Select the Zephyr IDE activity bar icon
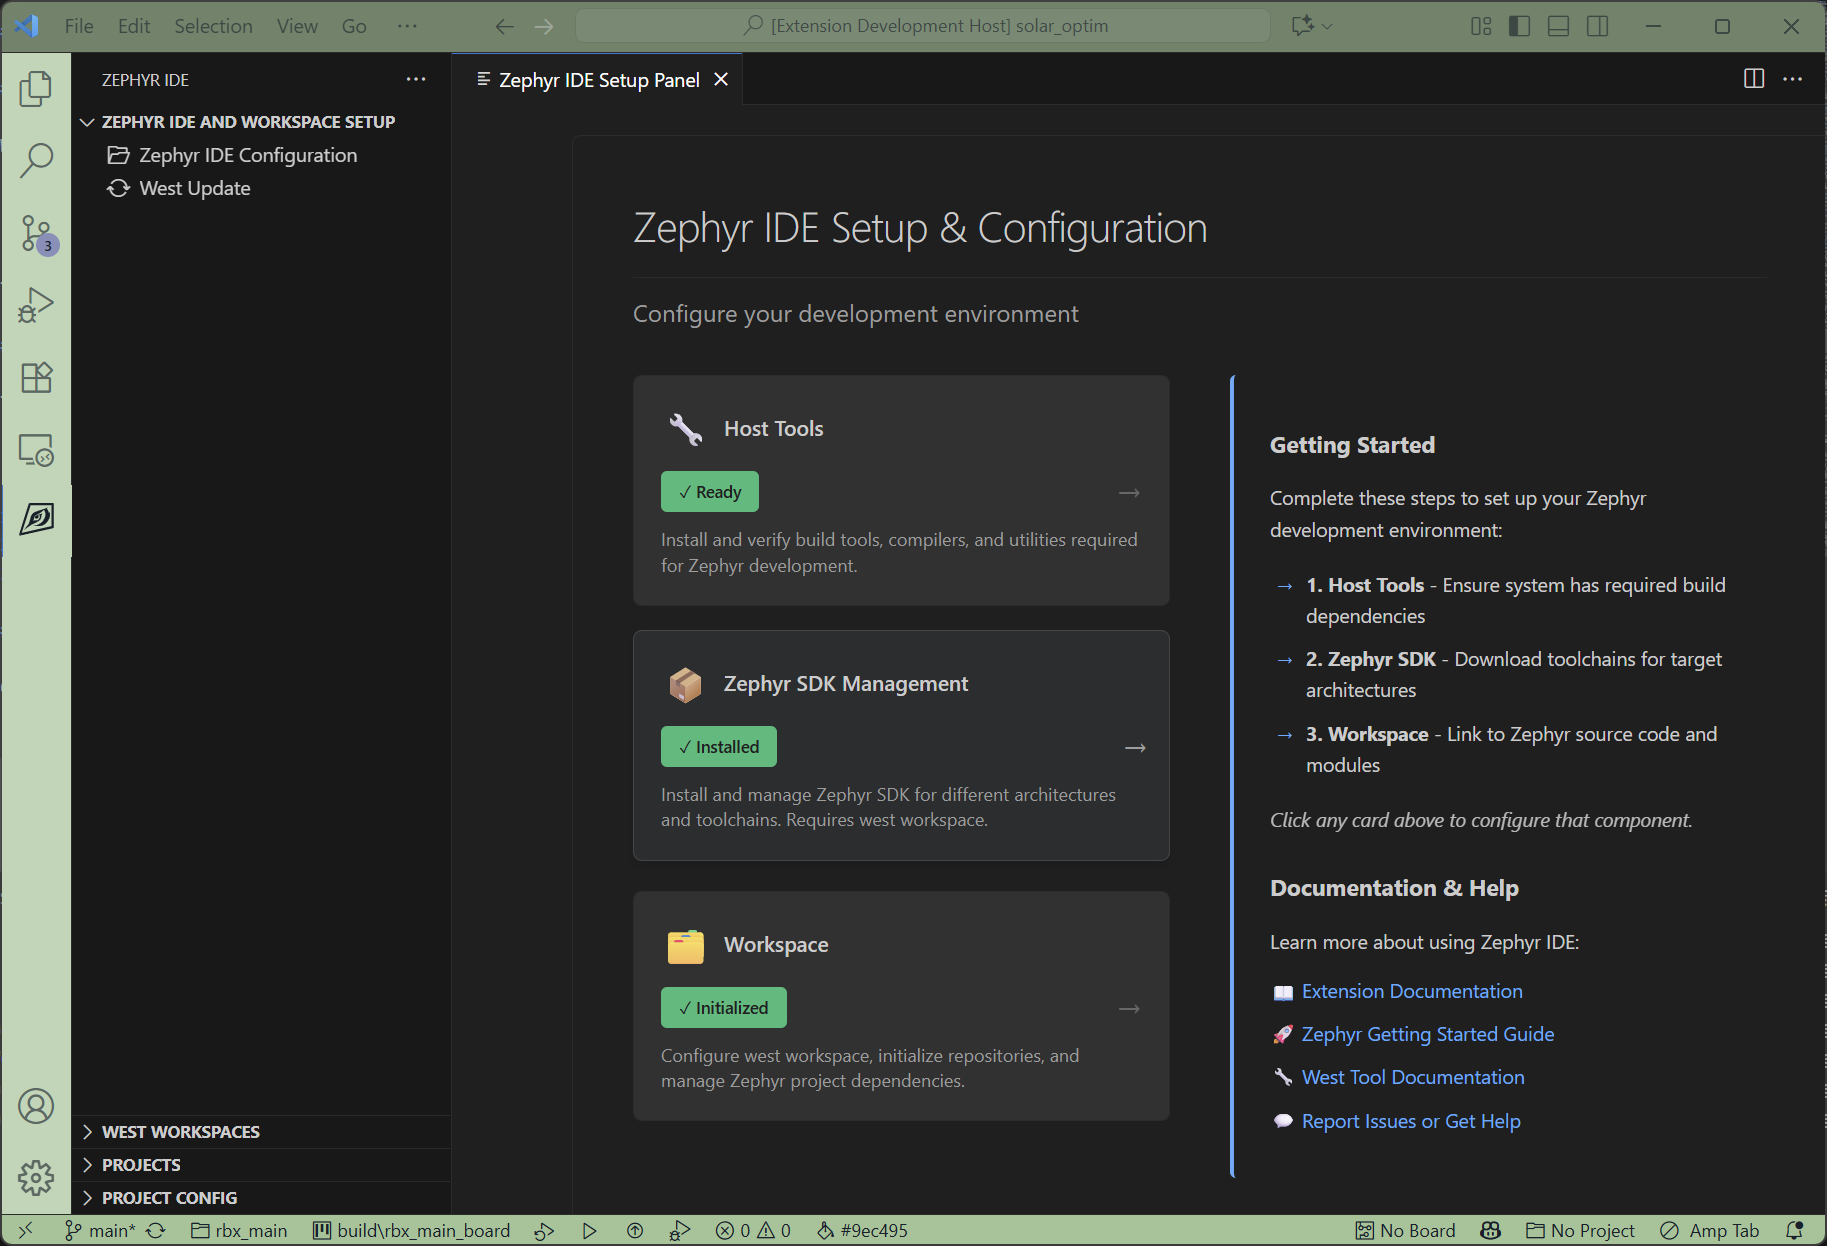The height and width of the screenshot is (1246, 1827). click(36, 520)
